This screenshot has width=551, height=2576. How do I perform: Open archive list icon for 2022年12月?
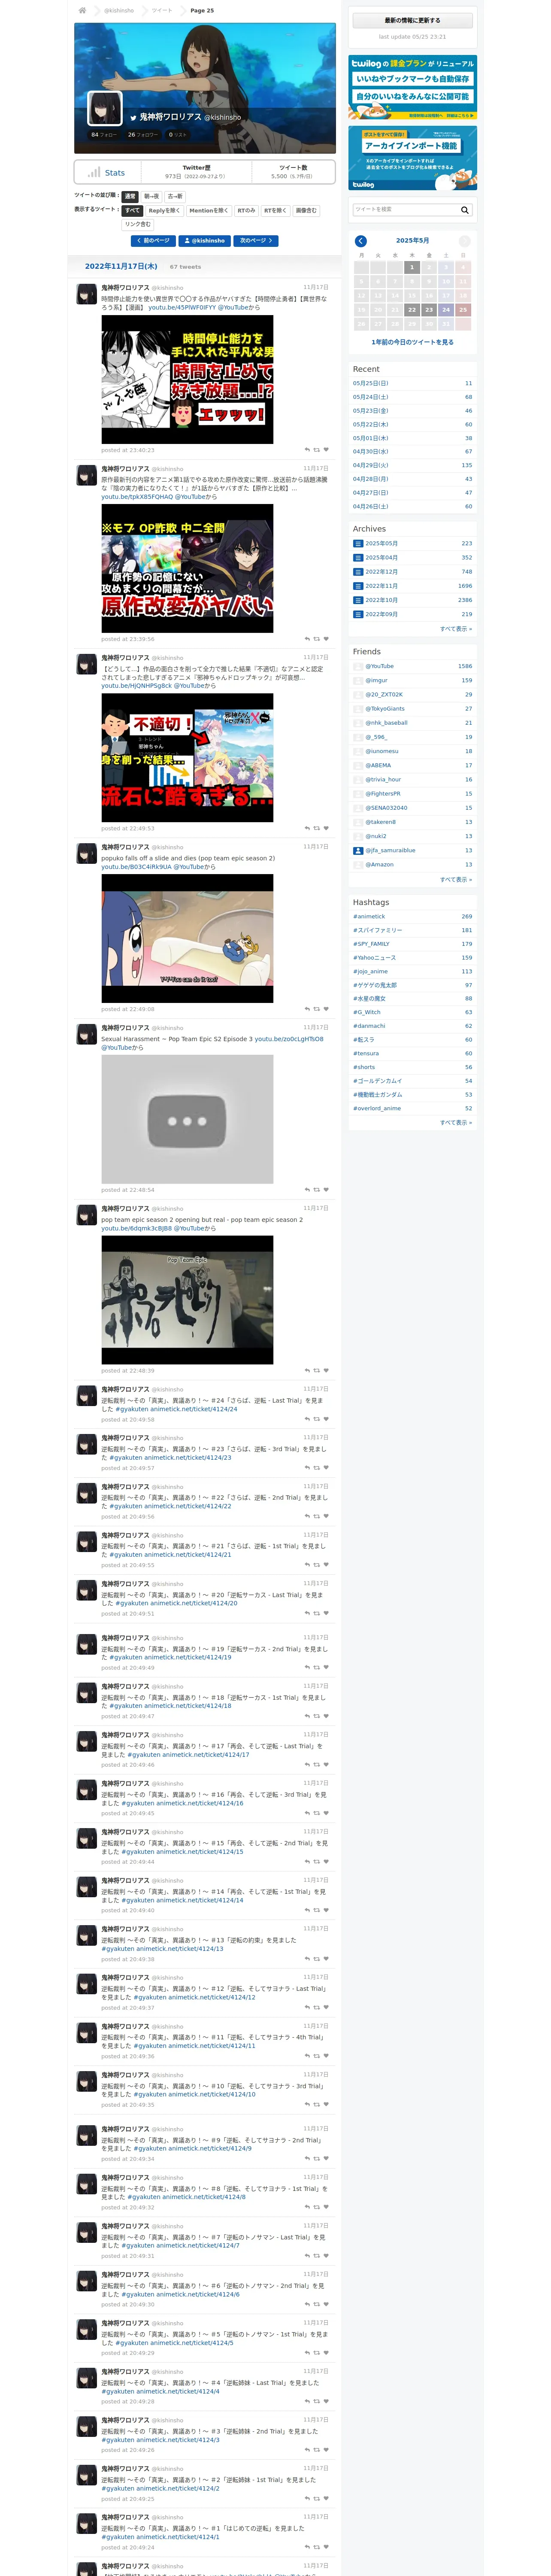click(358, 572)
